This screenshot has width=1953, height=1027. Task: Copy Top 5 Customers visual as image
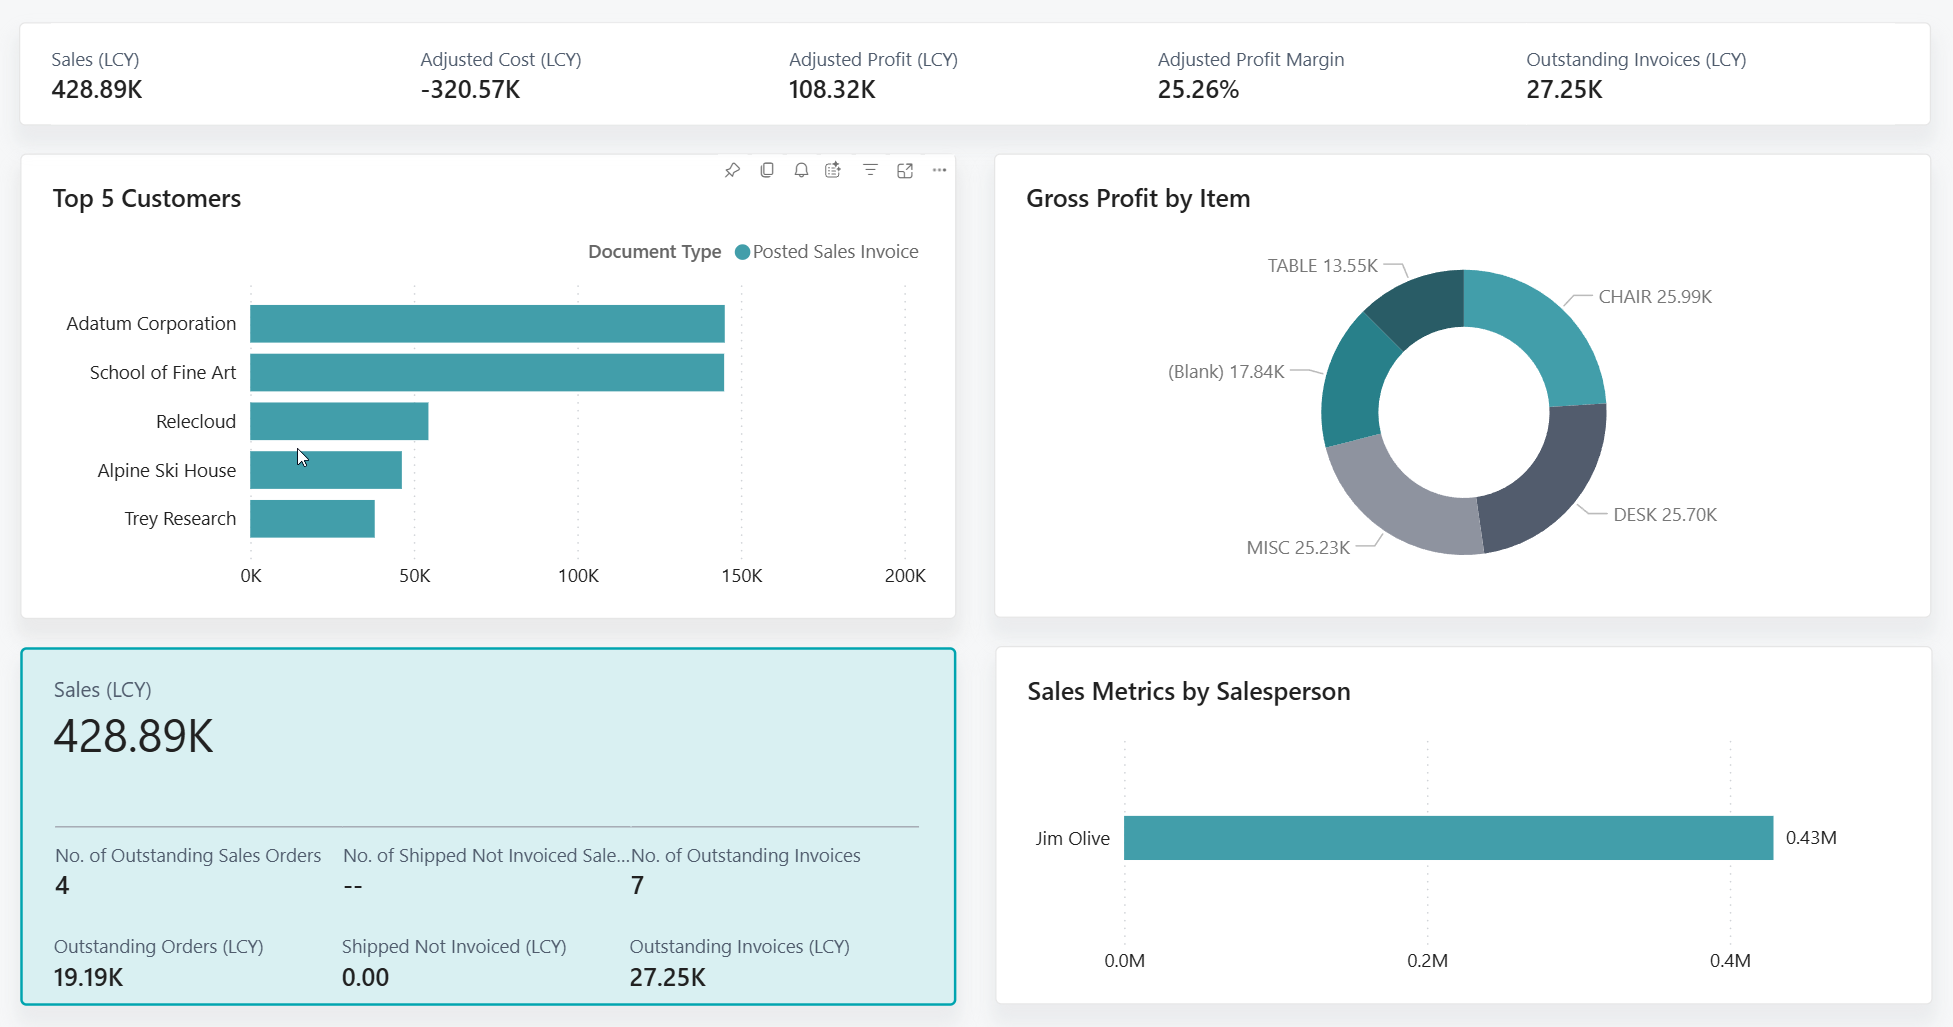(767, 170)
